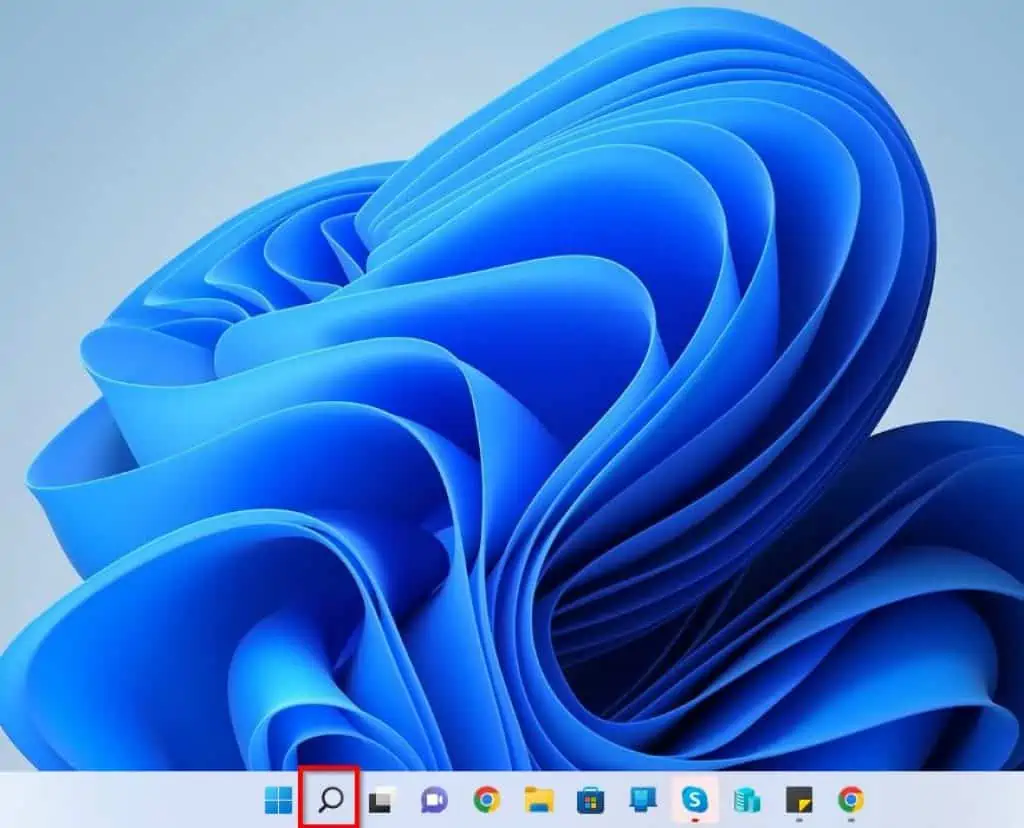Click the chat video-bubble icon
The image size is (1024, 828).
[x=432, y=800]
